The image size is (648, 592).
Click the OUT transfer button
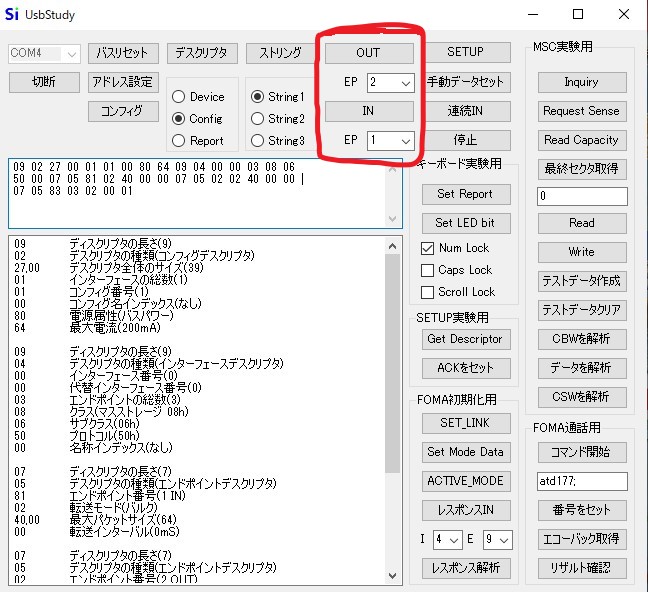368,52
